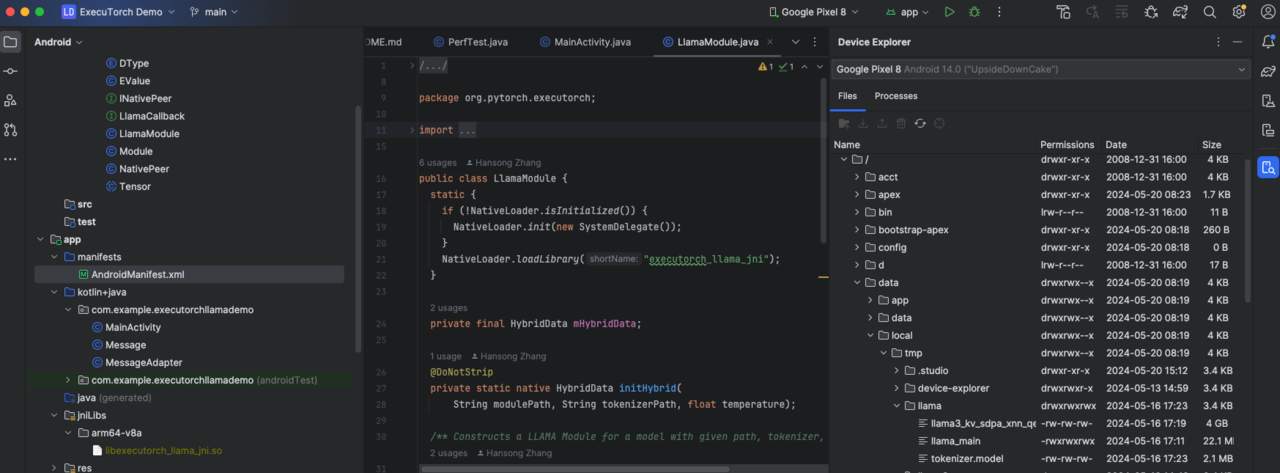The width and height of the screenshot is (1280, 473).
Task: Click the 6 usages hint above LlamaModule class
Action: tap(438, 162)
